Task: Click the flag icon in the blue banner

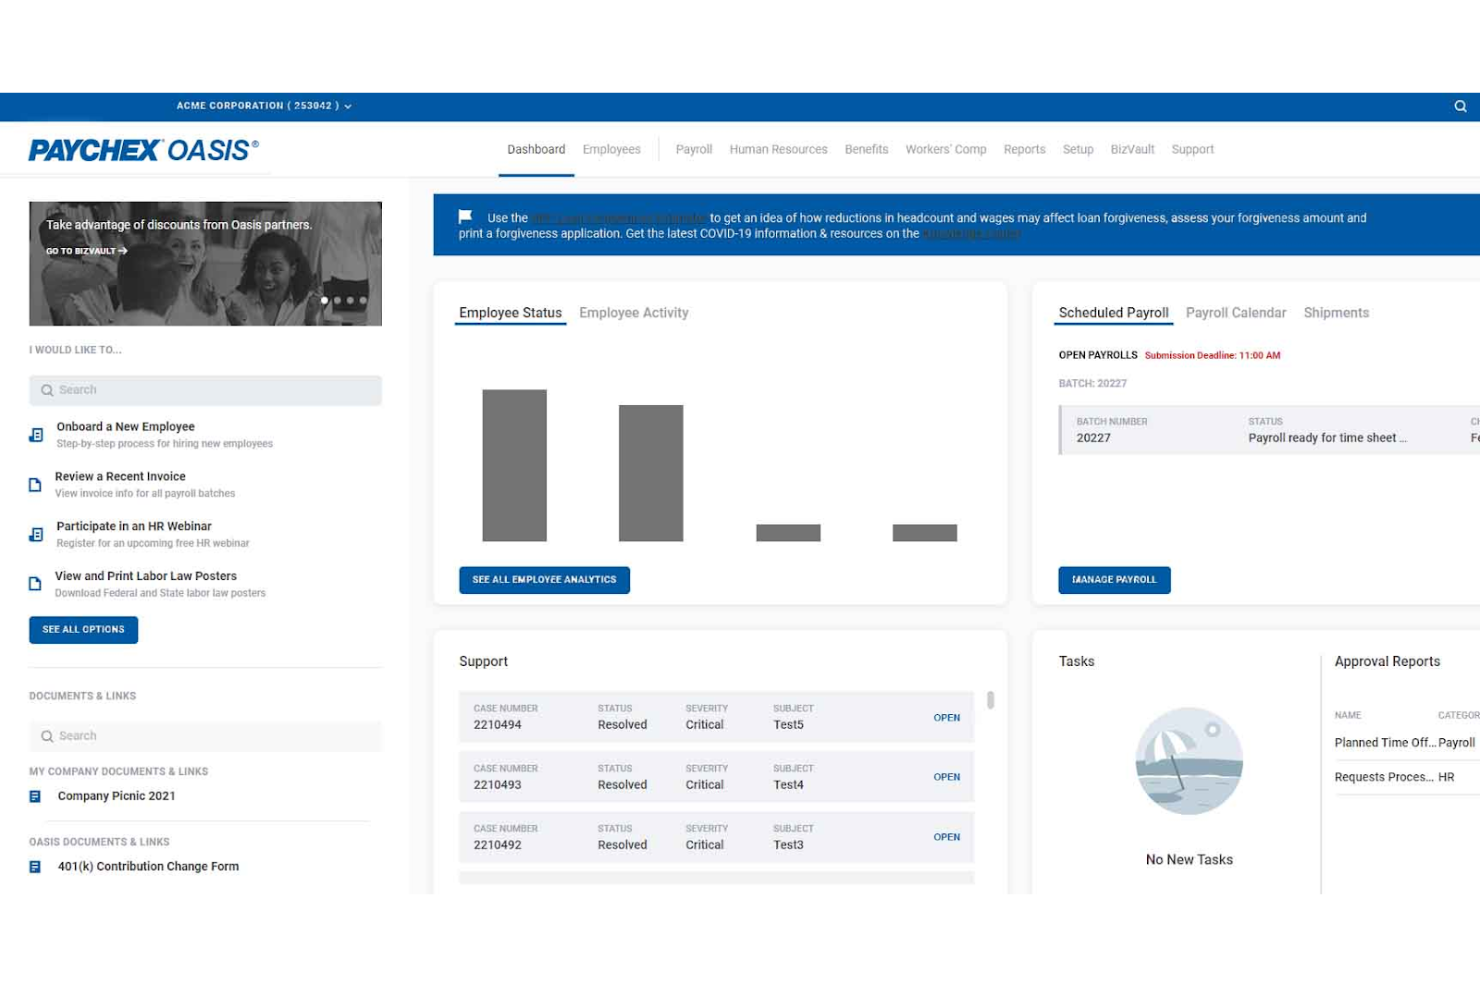Action: pyautogui.click(x=465, y=217)
